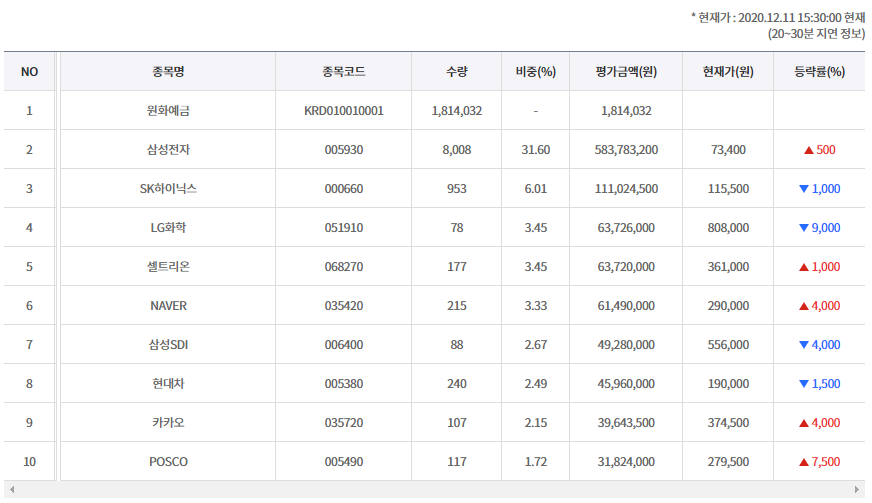Click stock code 035720
This screenshot has width=872, height=503.
[x=344, y=422]
